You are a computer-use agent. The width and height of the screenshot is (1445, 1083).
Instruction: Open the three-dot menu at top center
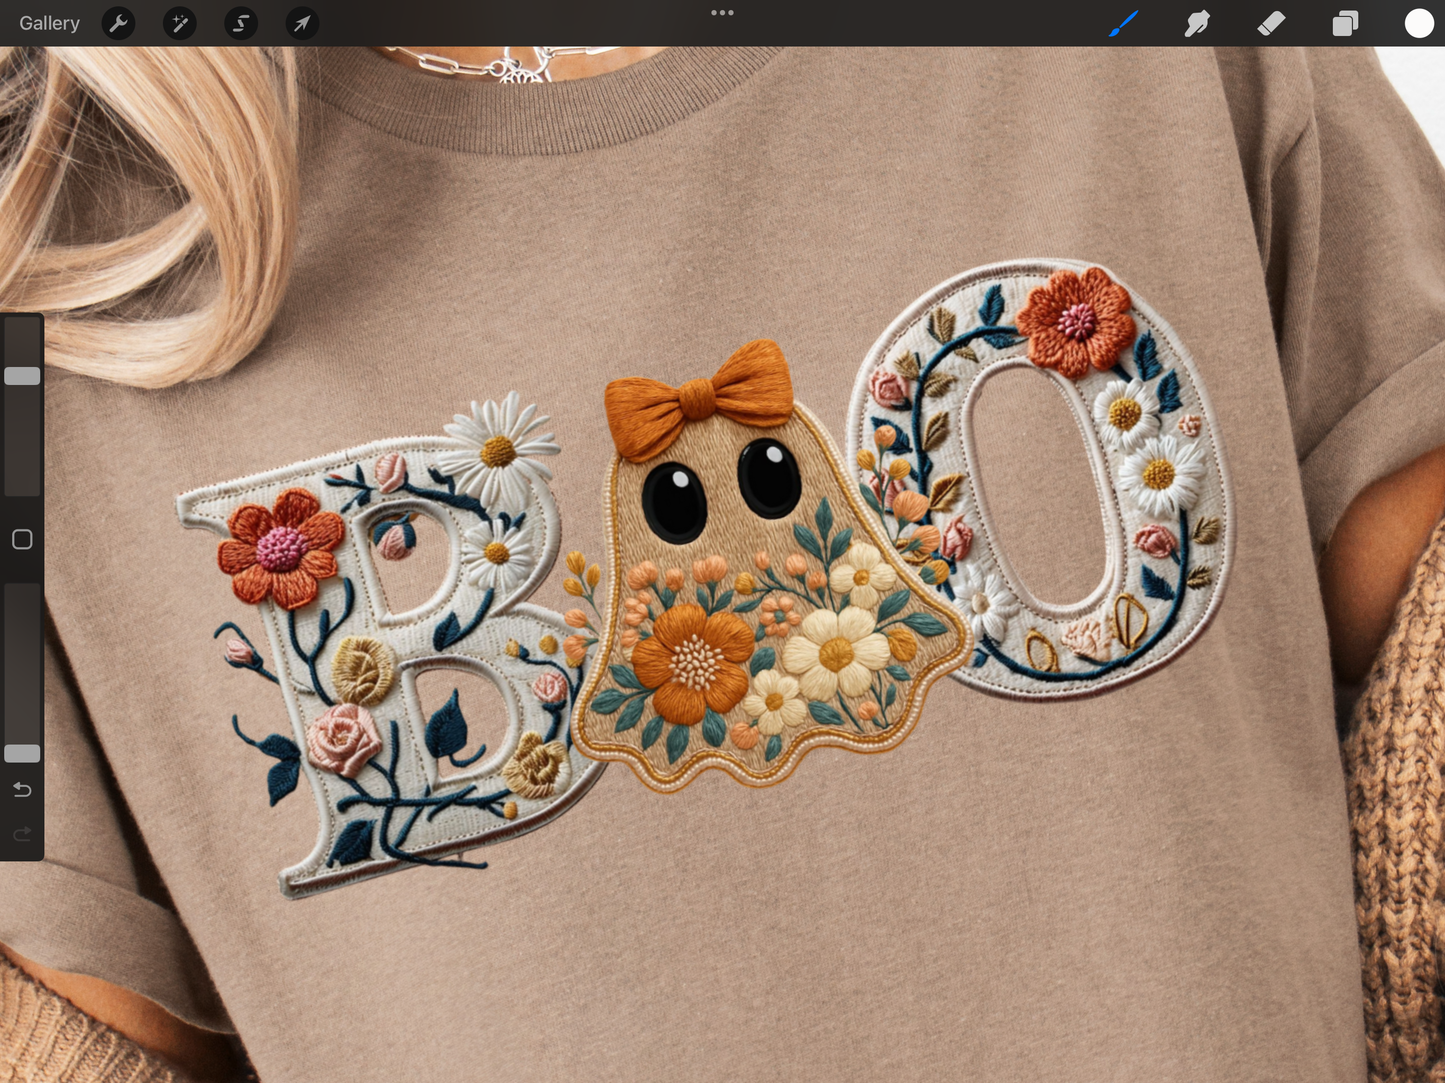[x=722, y=13]
